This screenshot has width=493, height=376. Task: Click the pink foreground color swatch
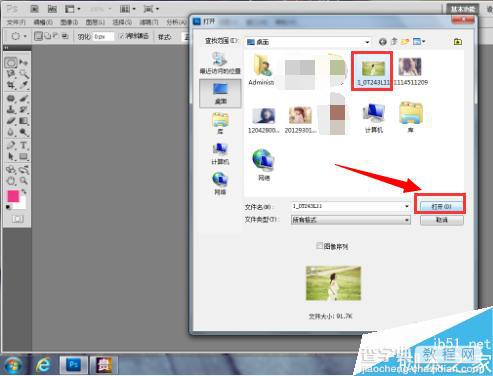point(13,196)
